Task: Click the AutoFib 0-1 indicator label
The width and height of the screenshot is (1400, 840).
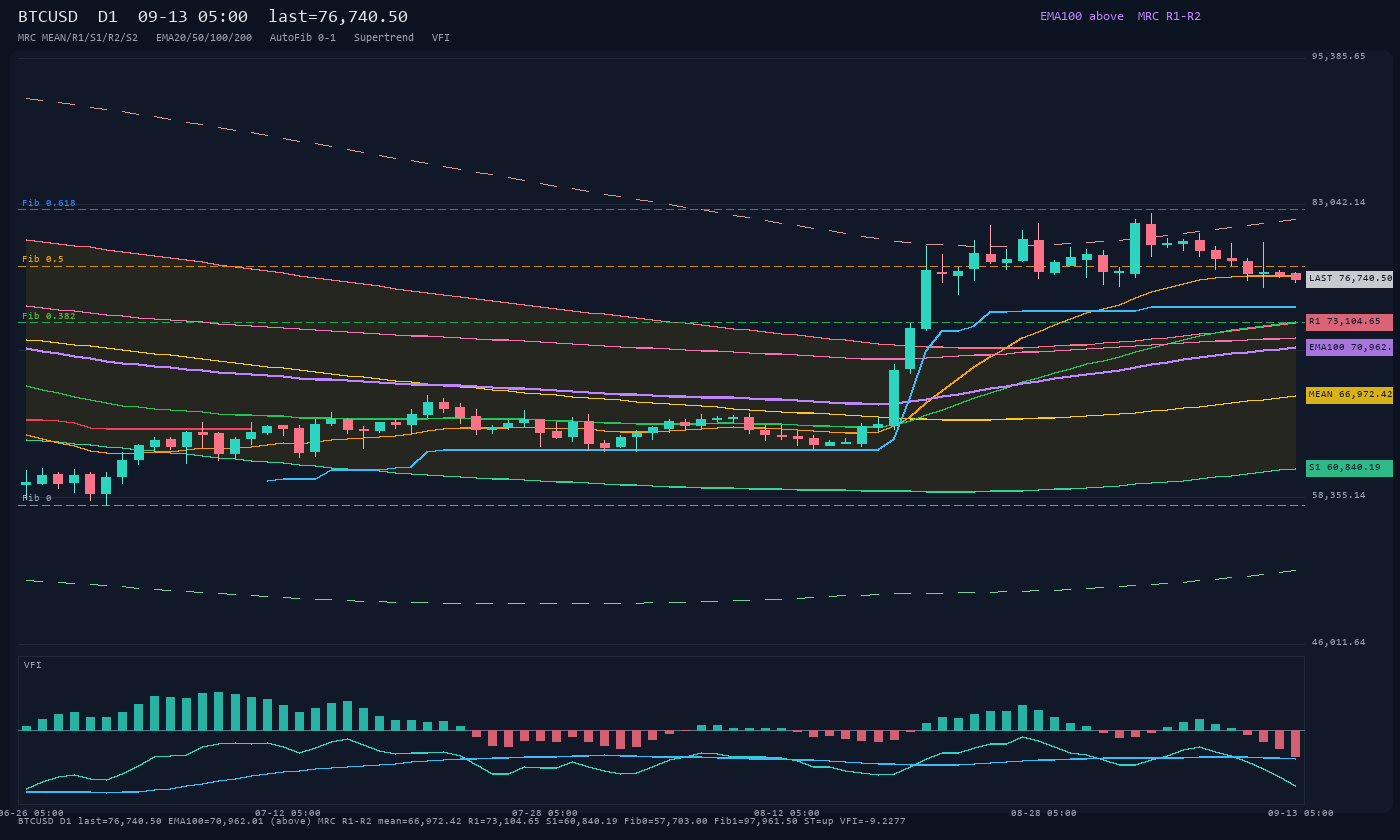Action: click(x=303, y=38)
